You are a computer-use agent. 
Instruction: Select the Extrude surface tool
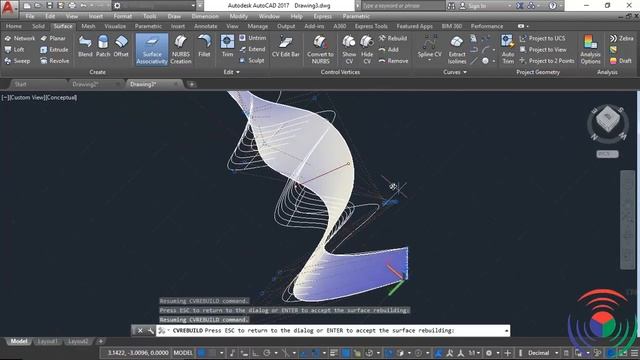54,49
